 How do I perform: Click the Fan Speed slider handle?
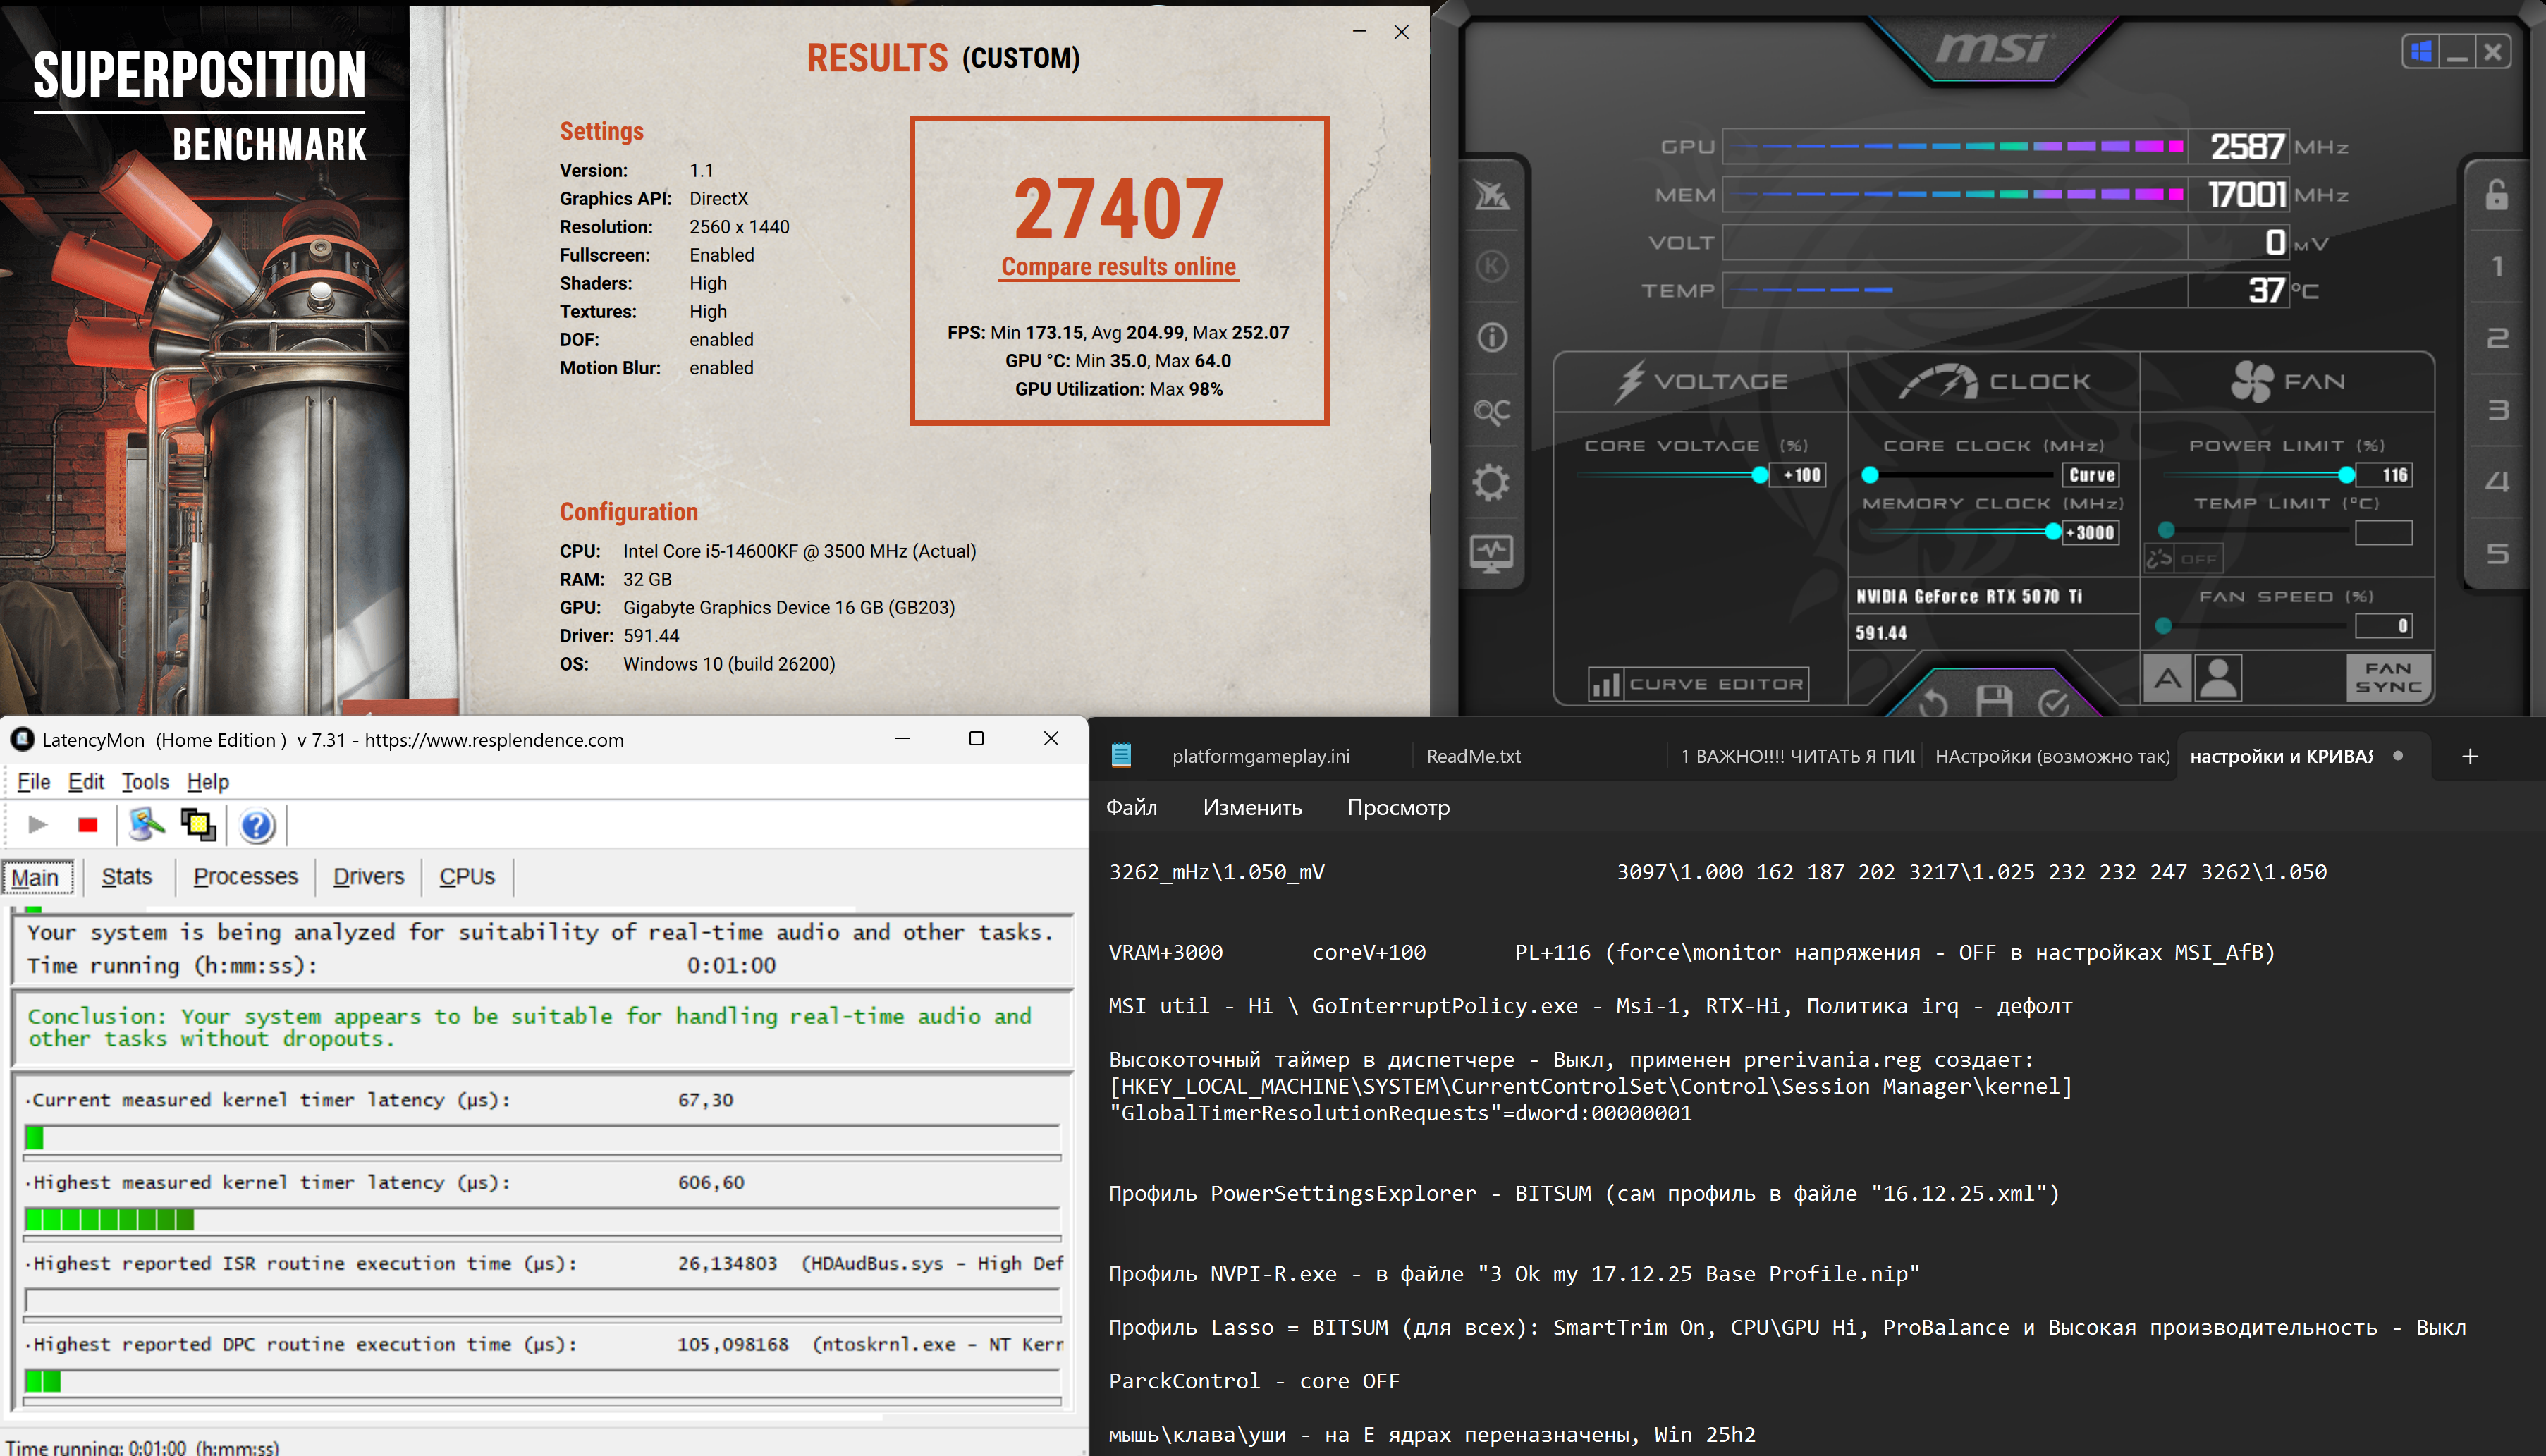coord(2163,626)
